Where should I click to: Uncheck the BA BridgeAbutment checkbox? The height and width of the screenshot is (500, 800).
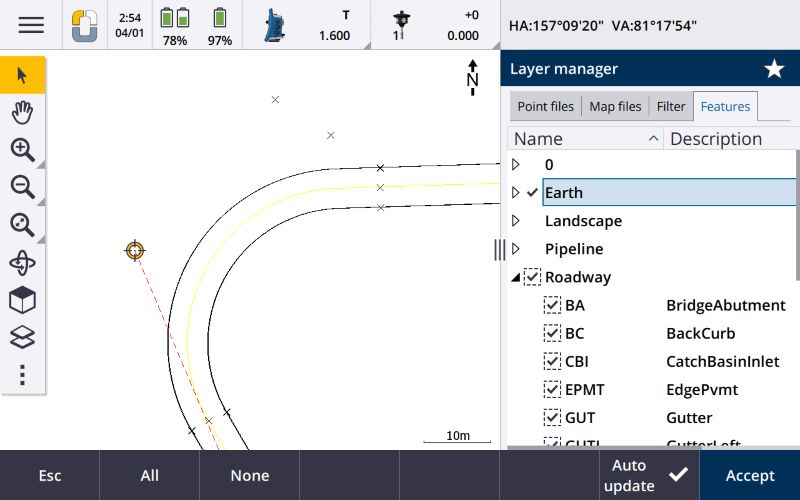(552, 305)
